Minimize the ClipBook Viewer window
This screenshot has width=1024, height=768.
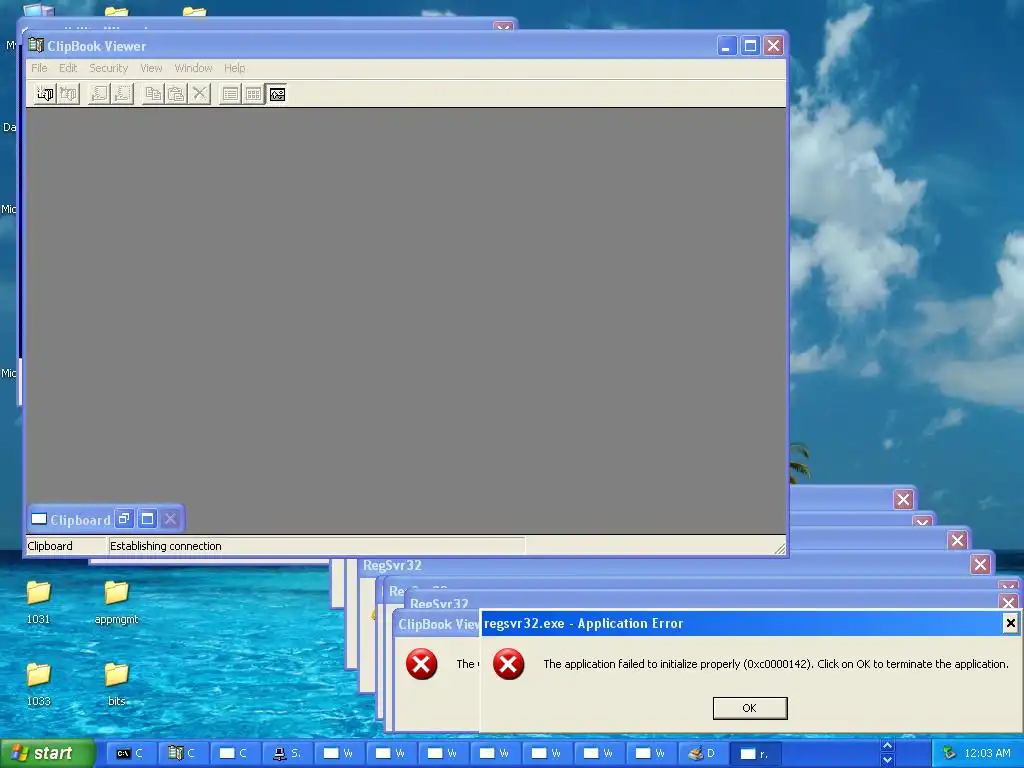pyautogui.click(x=726, y=46)
